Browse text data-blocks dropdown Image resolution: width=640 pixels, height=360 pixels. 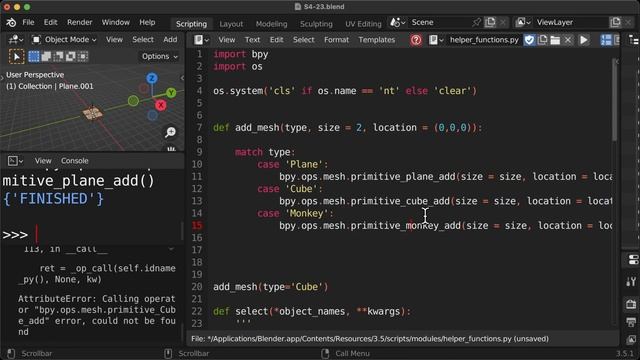click(436, 40)
